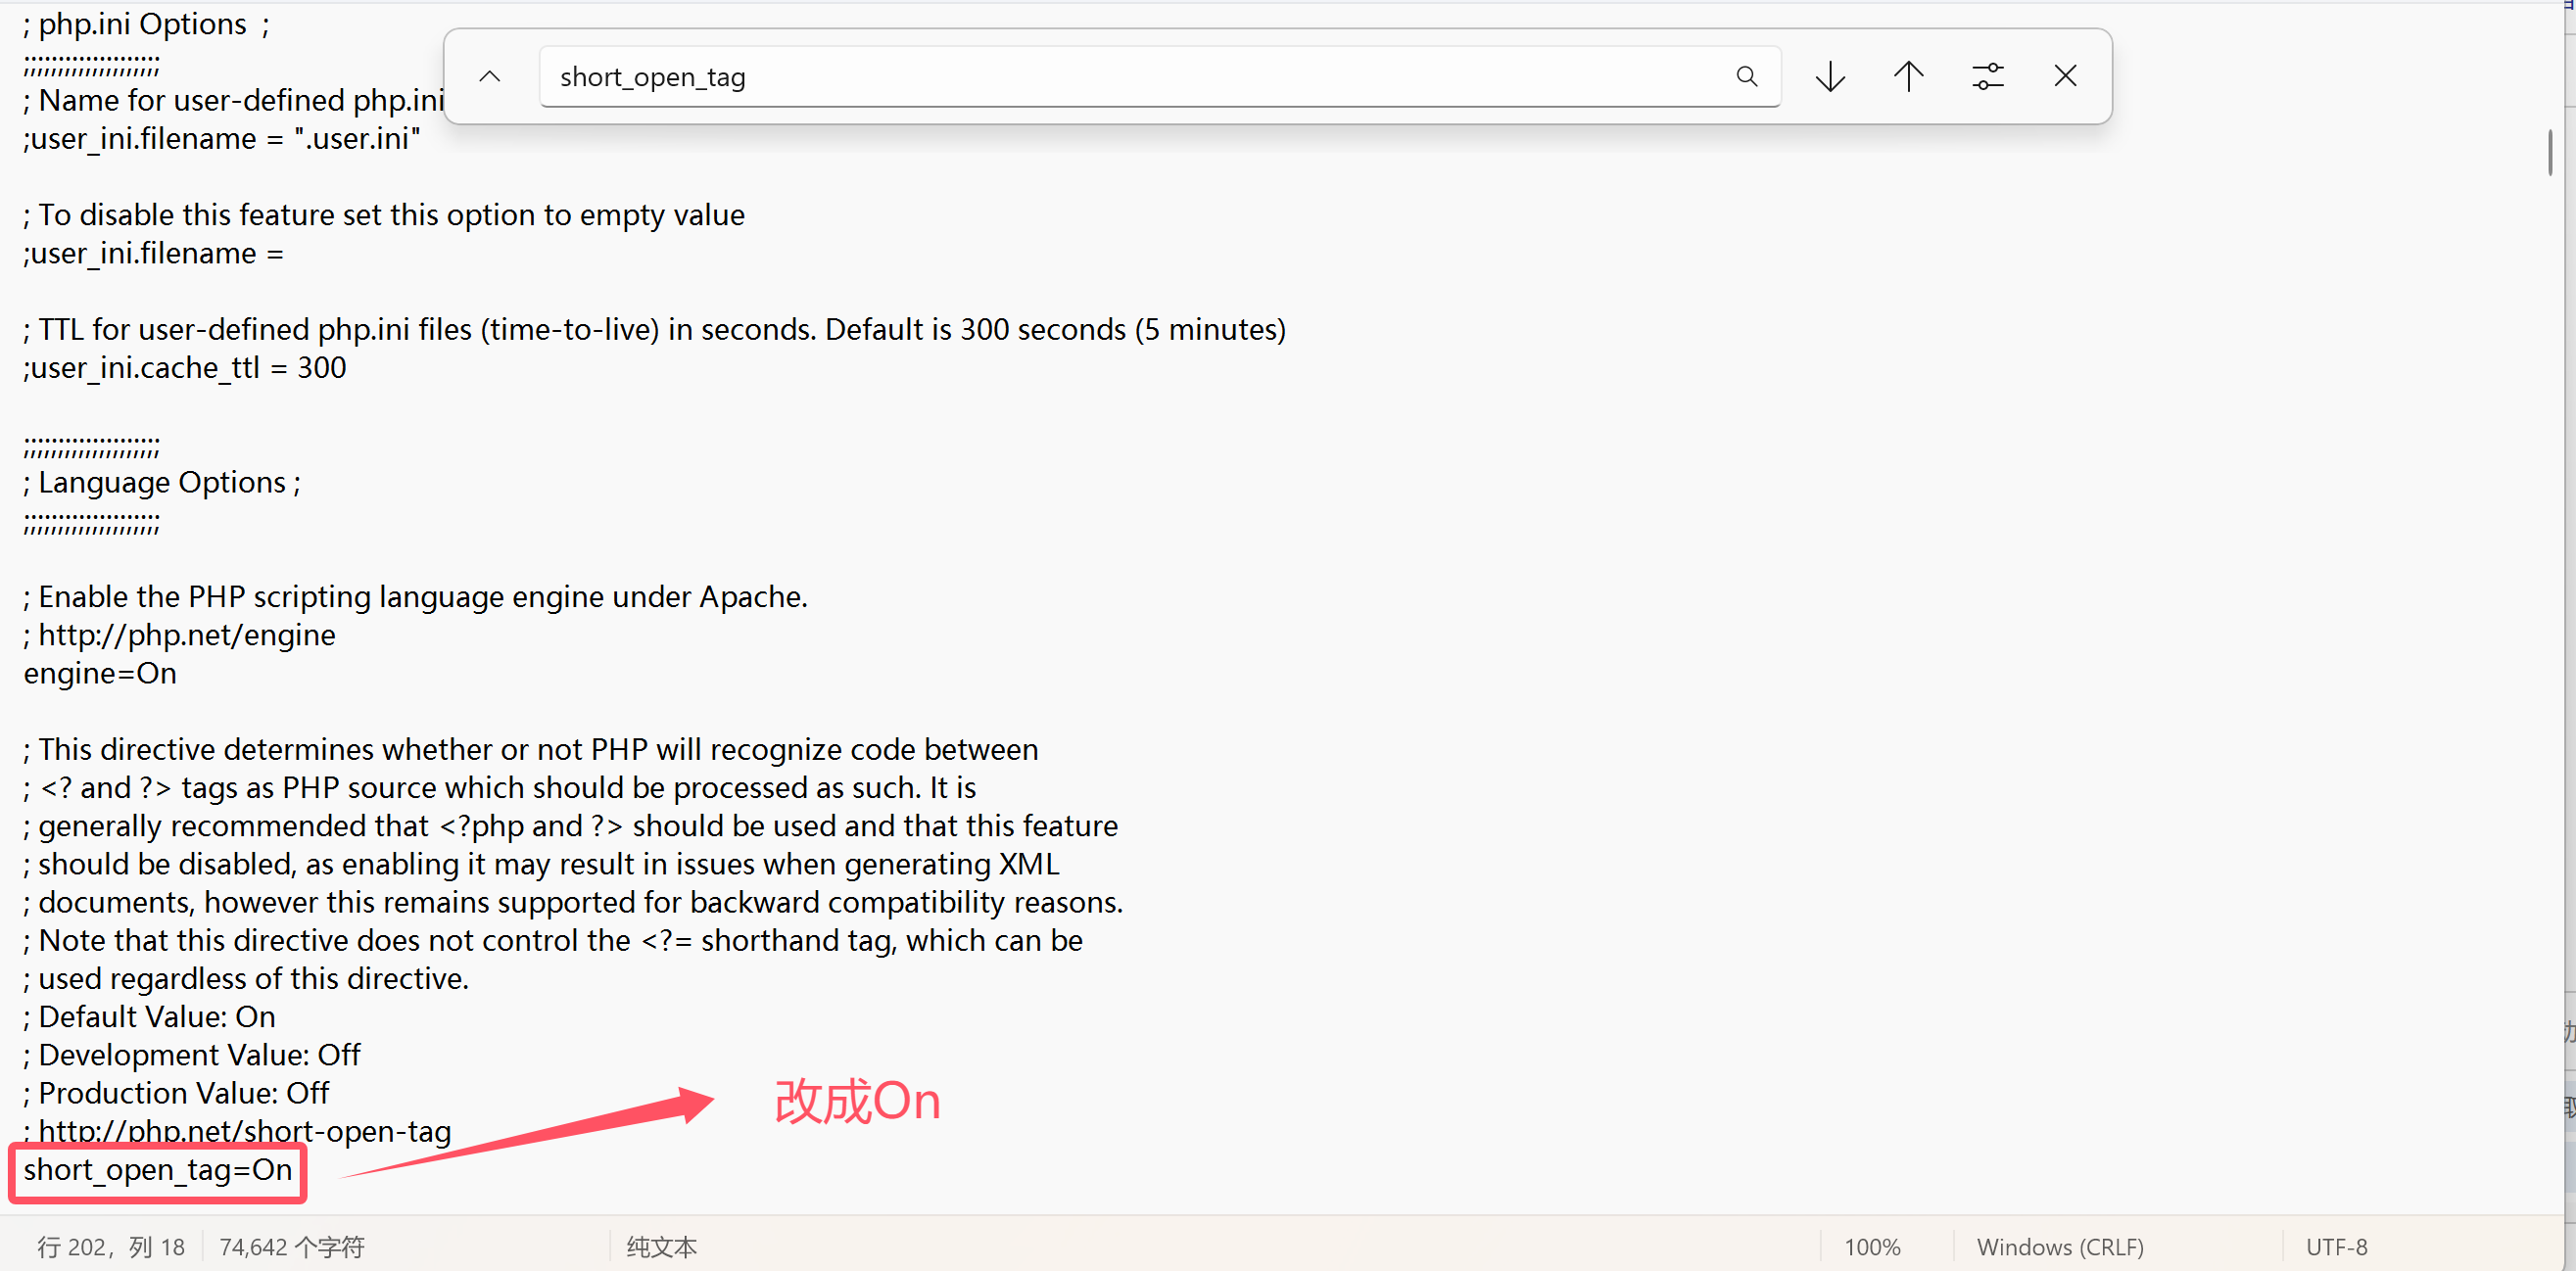Place cursor on short_open_tag=On line
Viewport: 2576px width, 1271px height.
tap(158, 1169)
